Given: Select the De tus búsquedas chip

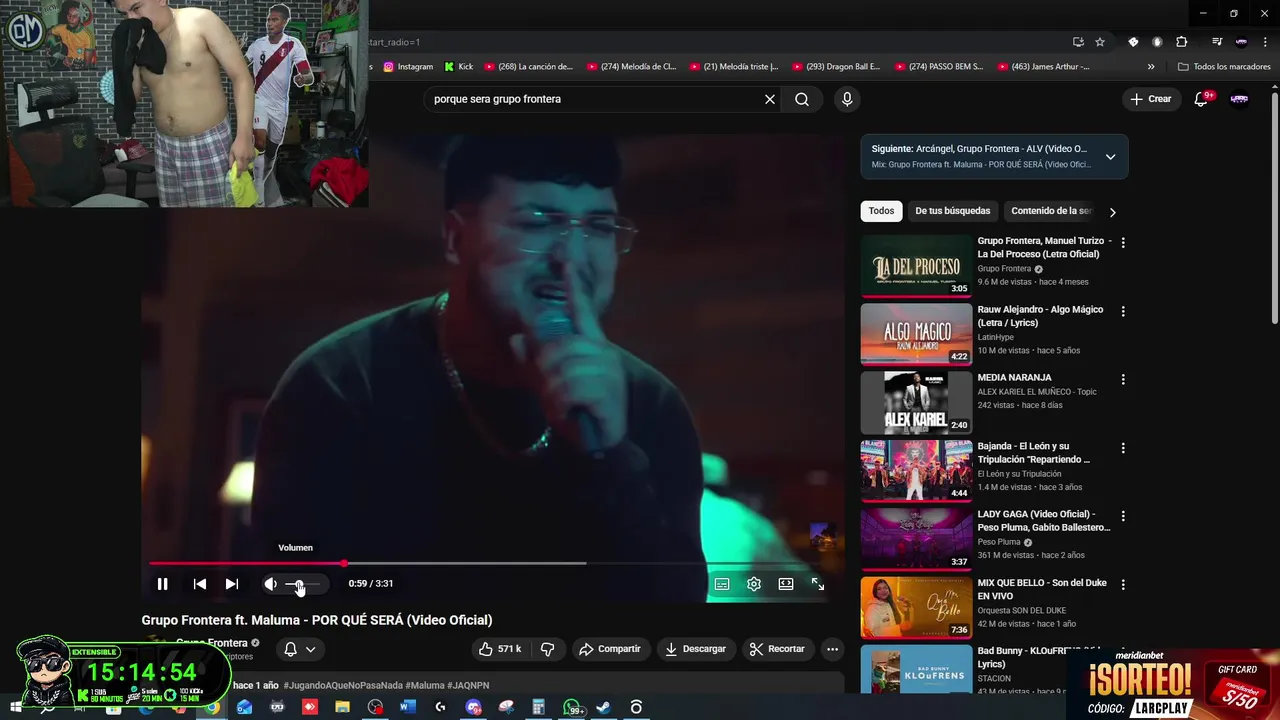Looking at the screenshot, I should tap(952, 211).
